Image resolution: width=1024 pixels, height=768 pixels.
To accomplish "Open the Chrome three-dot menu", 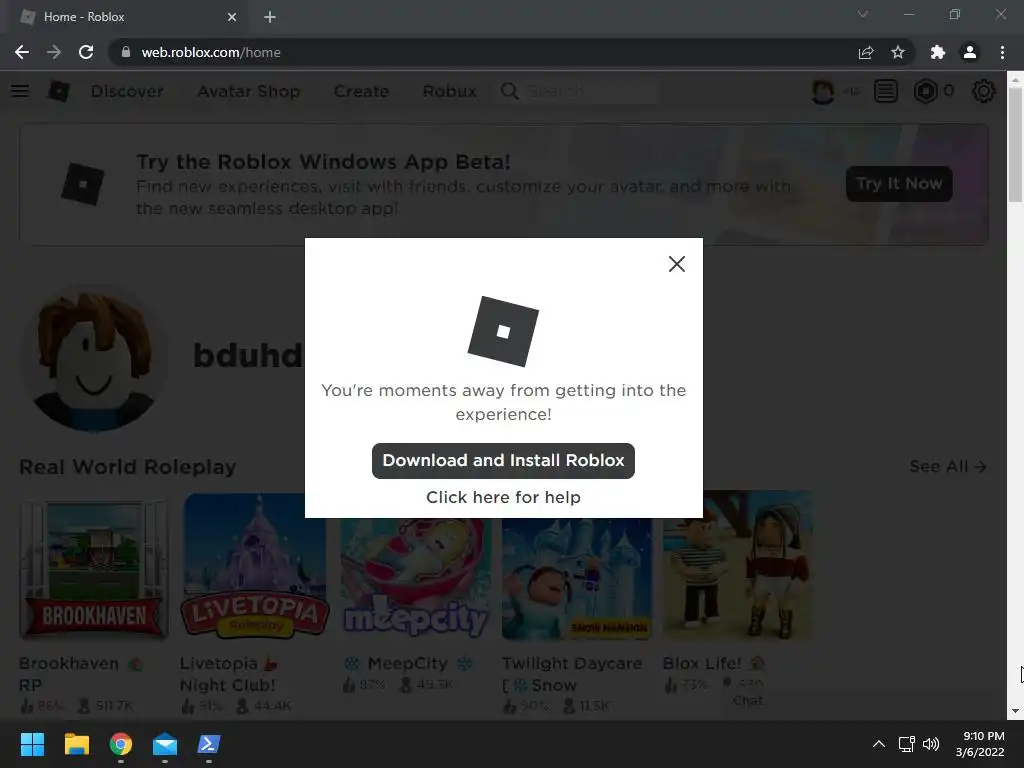I will point(1002,52).
